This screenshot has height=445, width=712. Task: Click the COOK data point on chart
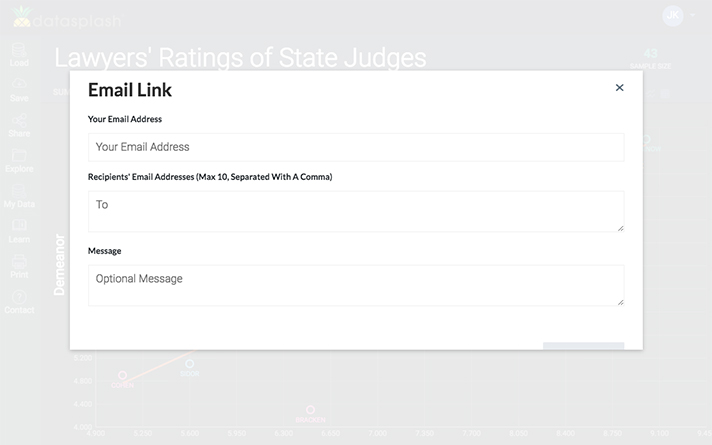(189, 364)
